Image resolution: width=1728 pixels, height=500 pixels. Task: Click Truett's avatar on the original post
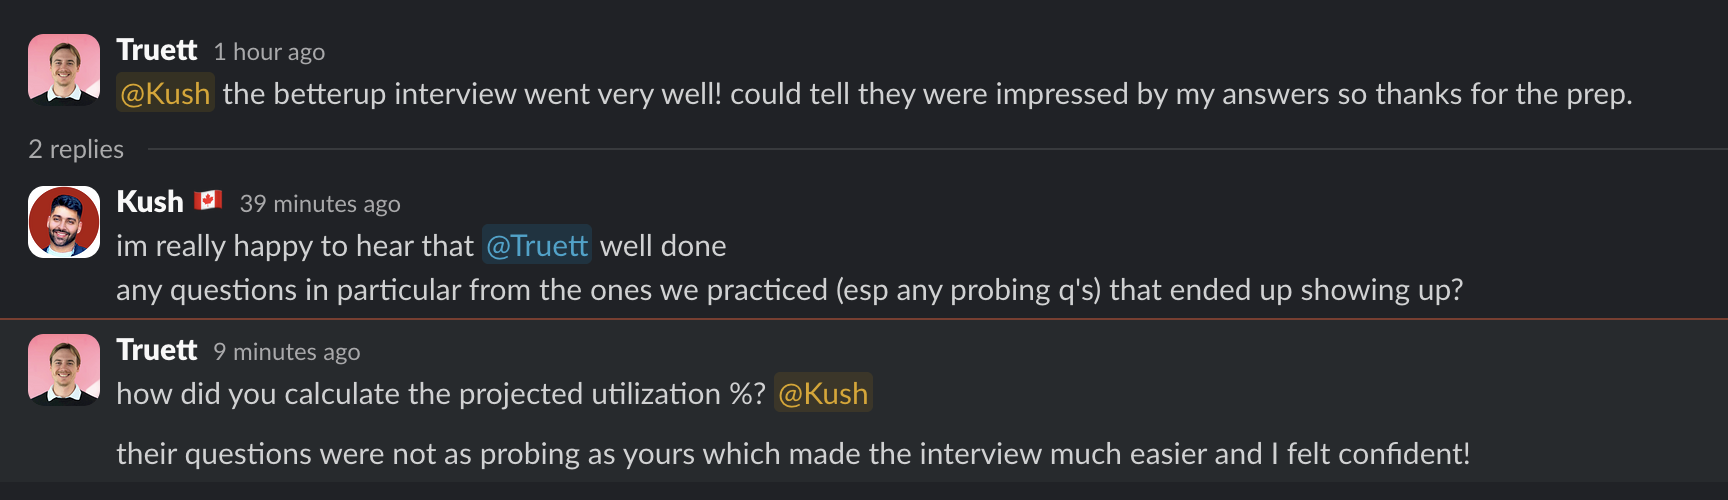[x=64, y=70]
